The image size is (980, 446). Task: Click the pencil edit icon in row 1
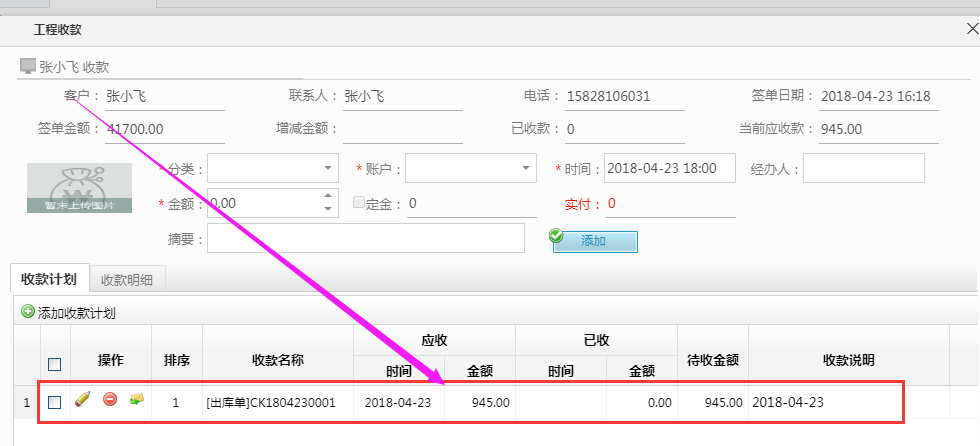(x=83, y=400)
